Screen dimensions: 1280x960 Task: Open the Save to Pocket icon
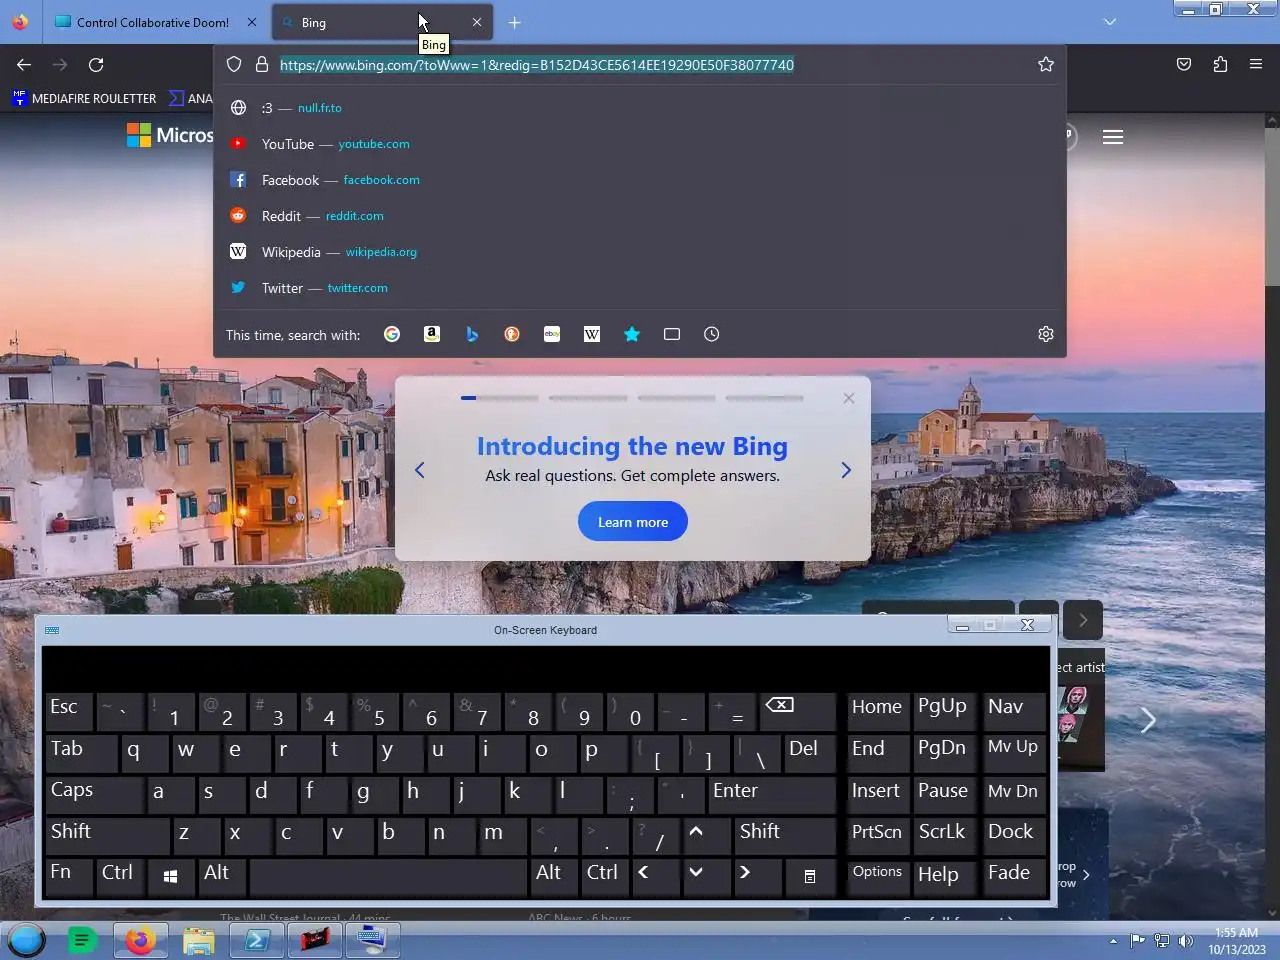1184,64
